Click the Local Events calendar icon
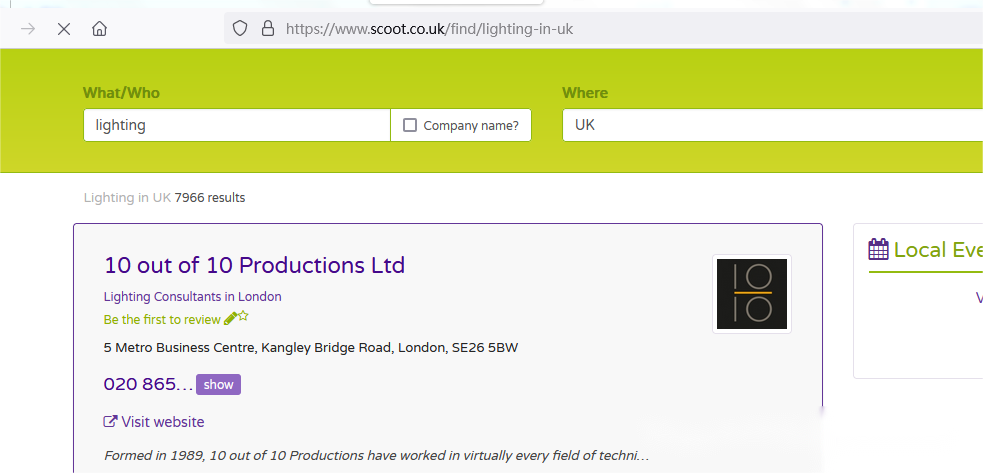 coord(878,249)
